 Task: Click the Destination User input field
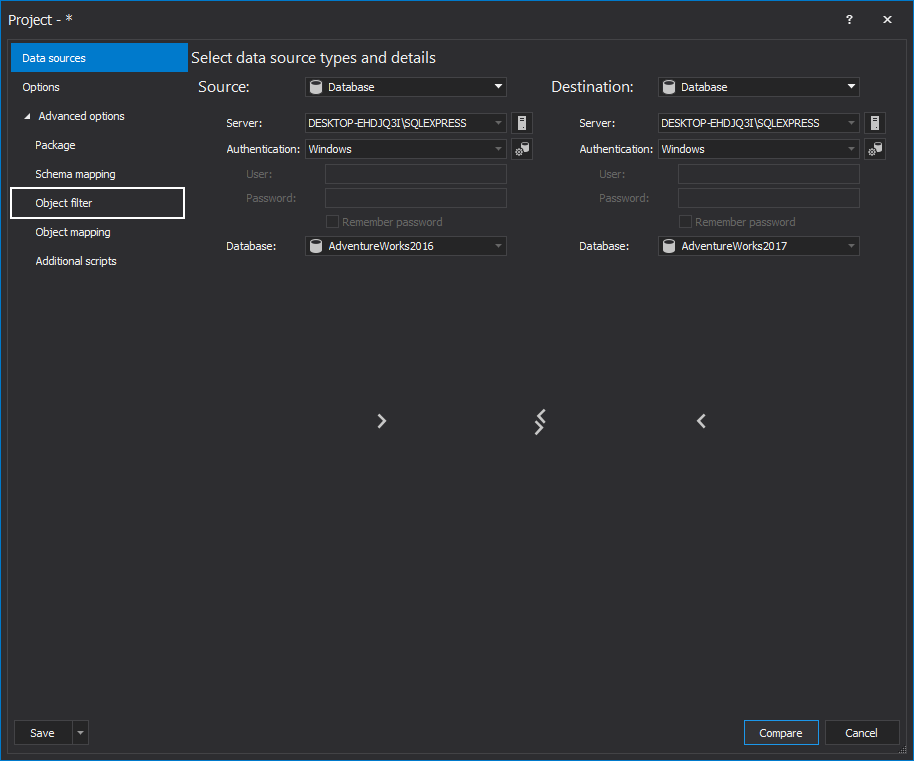(768, 174)
